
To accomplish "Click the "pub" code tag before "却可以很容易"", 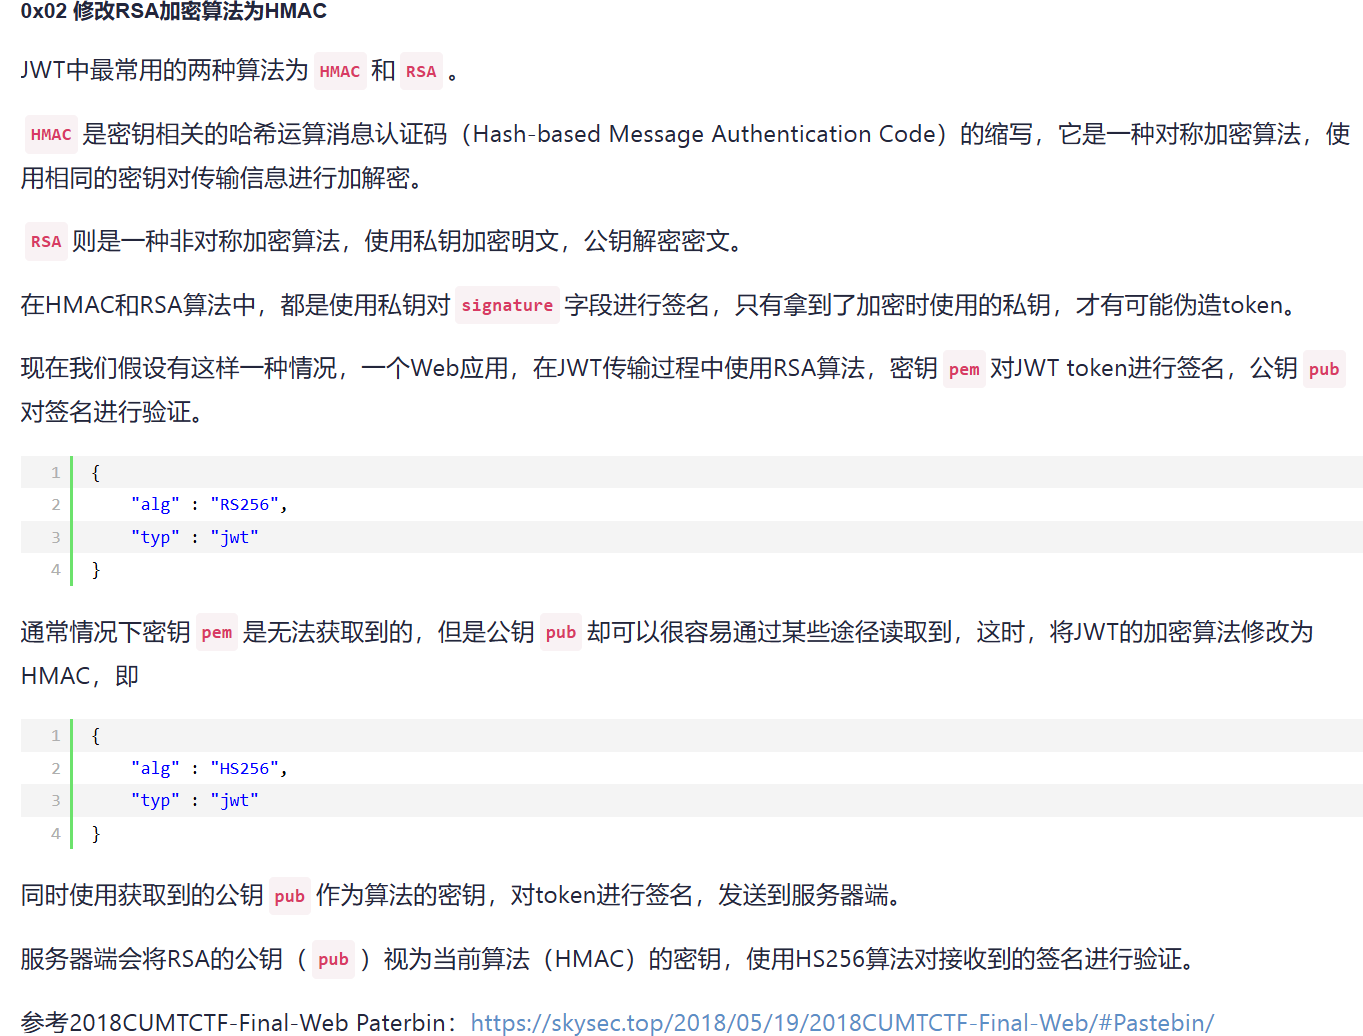I will click(561, 632).
